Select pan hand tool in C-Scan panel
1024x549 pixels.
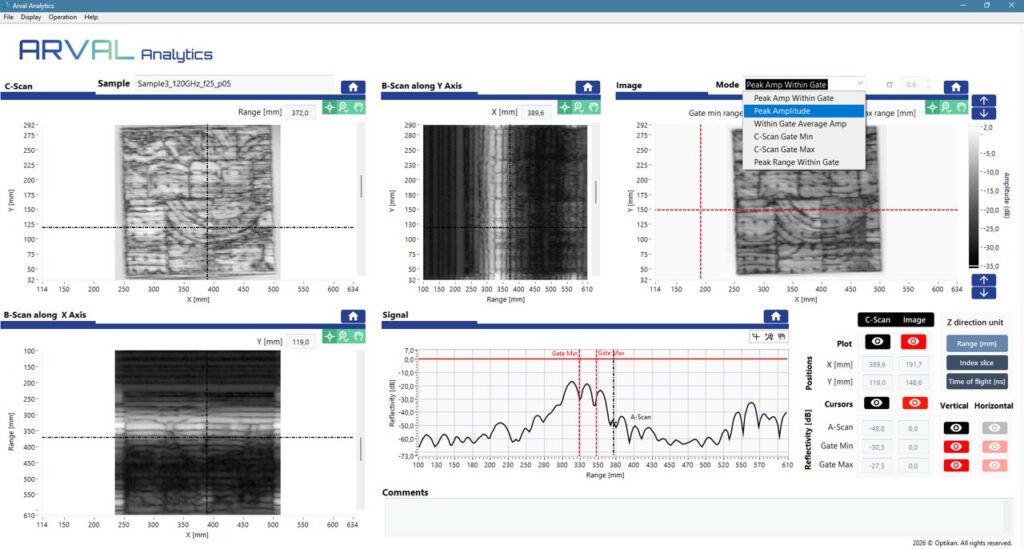tap(358, 107)
